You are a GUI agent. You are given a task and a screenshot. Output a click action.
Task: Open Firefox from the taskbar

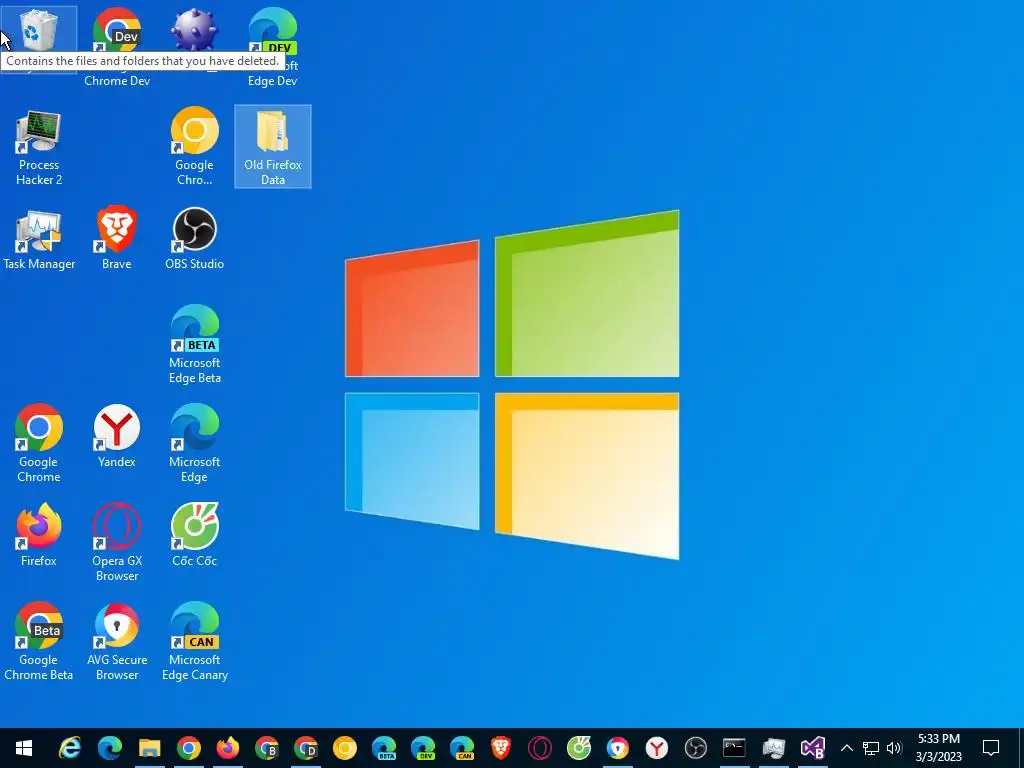228,748
